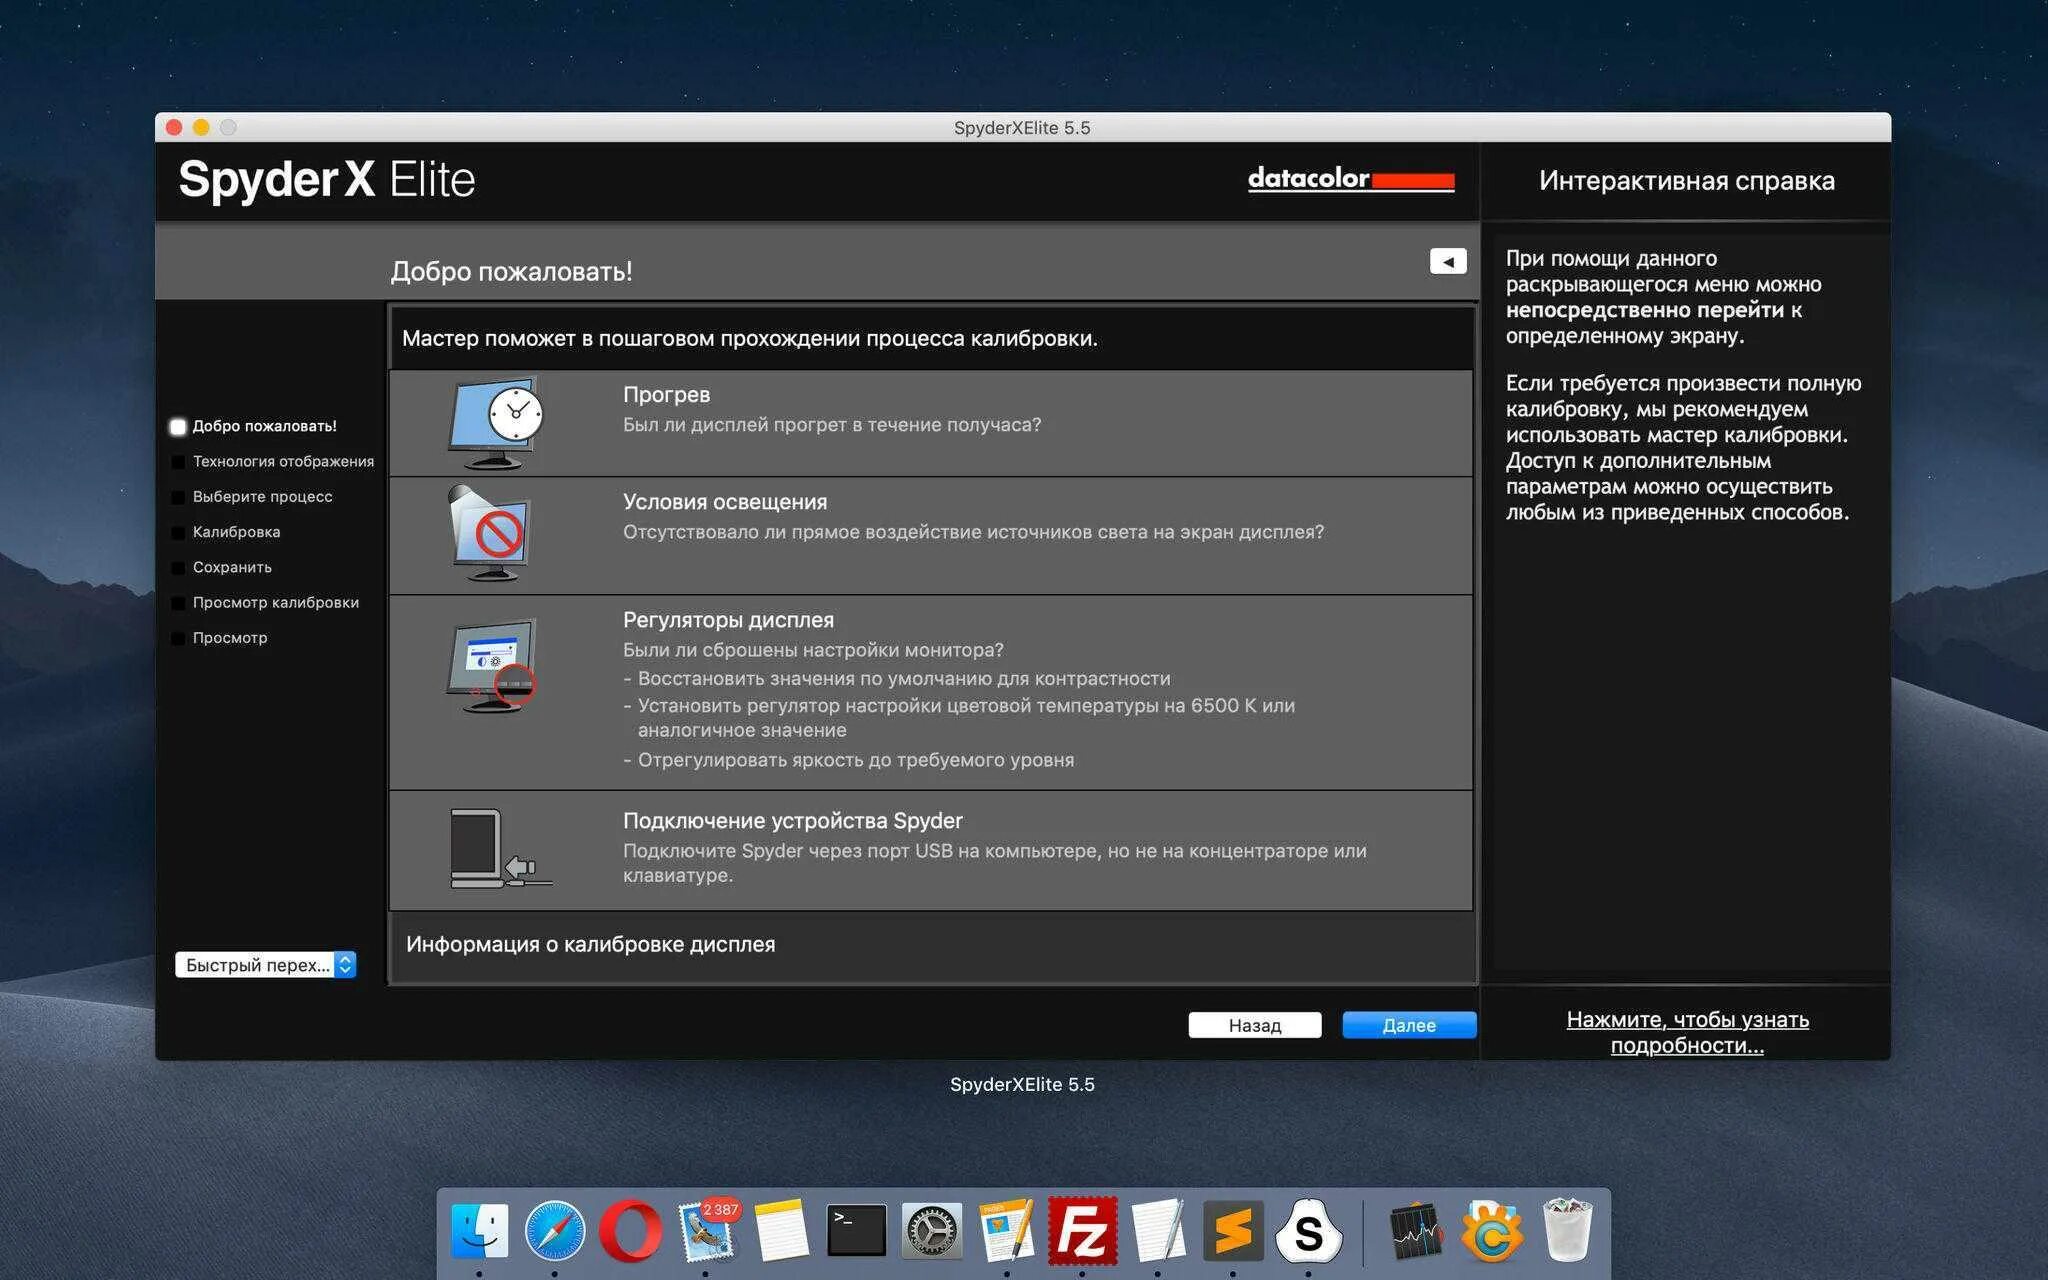Image resolution: width=2048 pixels, height=1280 pixels.
Task: Open Sublime Text from the dock
Action: point(1233,1230)
